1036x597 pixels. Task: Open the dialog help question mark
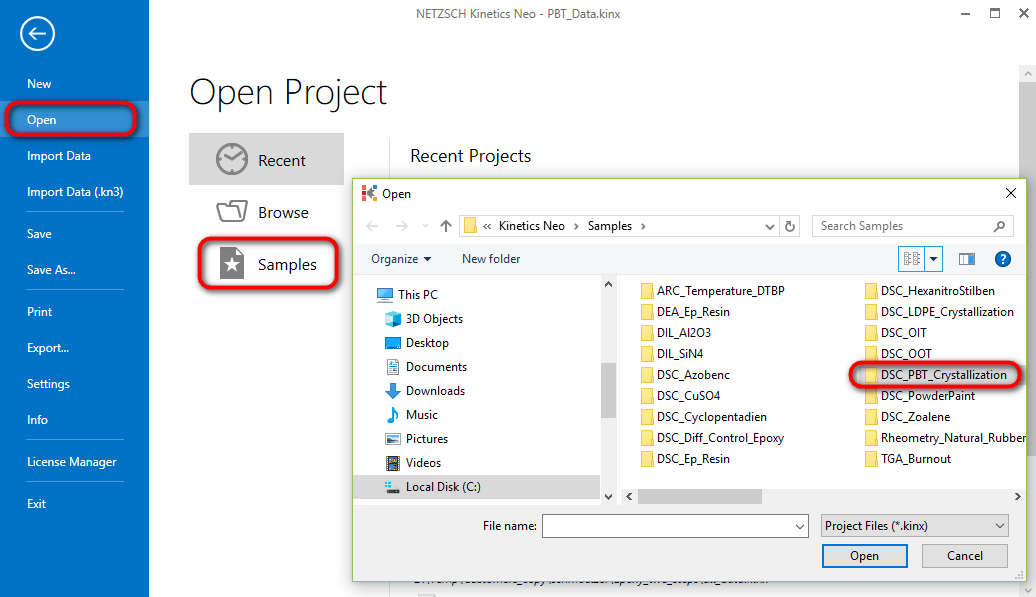tap(1002, 259)
